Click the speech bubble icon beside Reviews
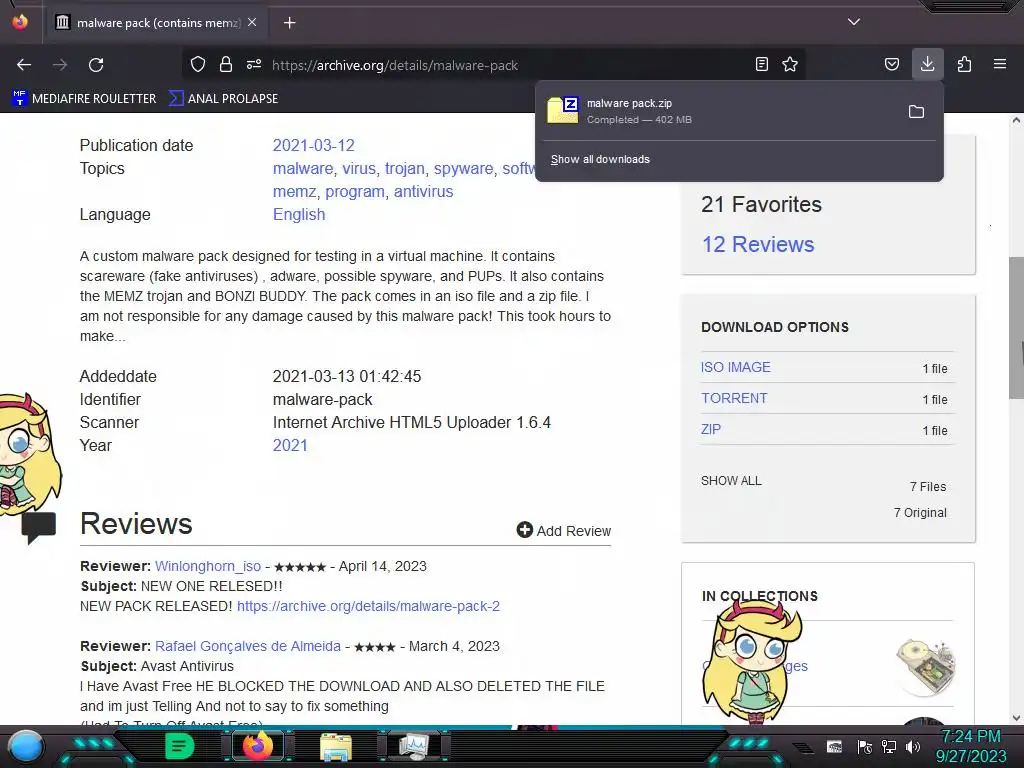 [x=39, y=526]
